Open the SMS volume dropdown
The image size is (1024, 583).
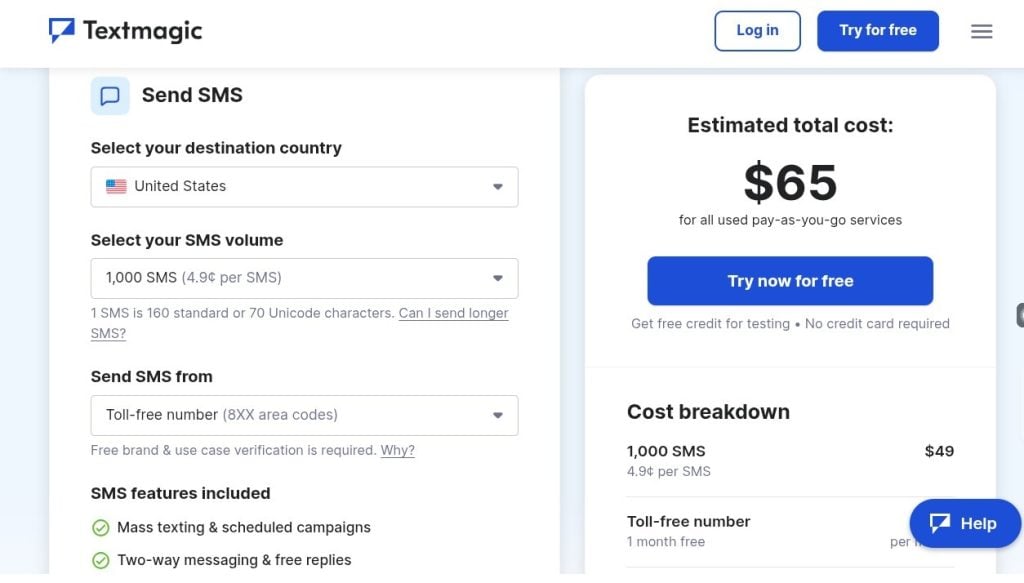coord(304,278)
